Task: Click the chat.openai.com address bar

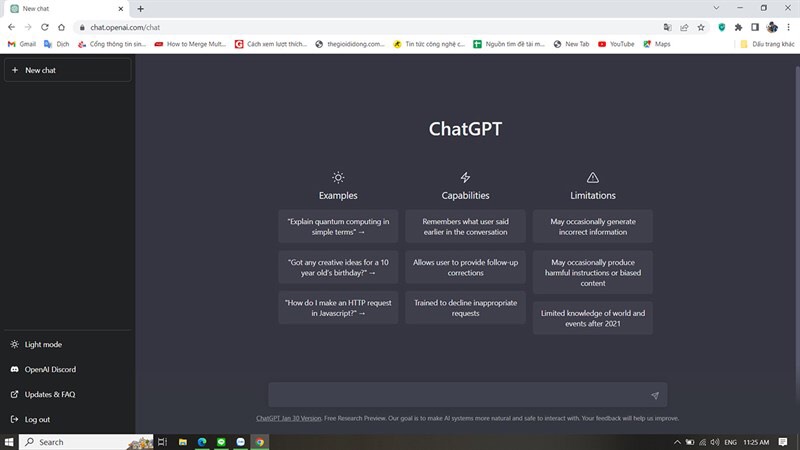Action: 367,28
